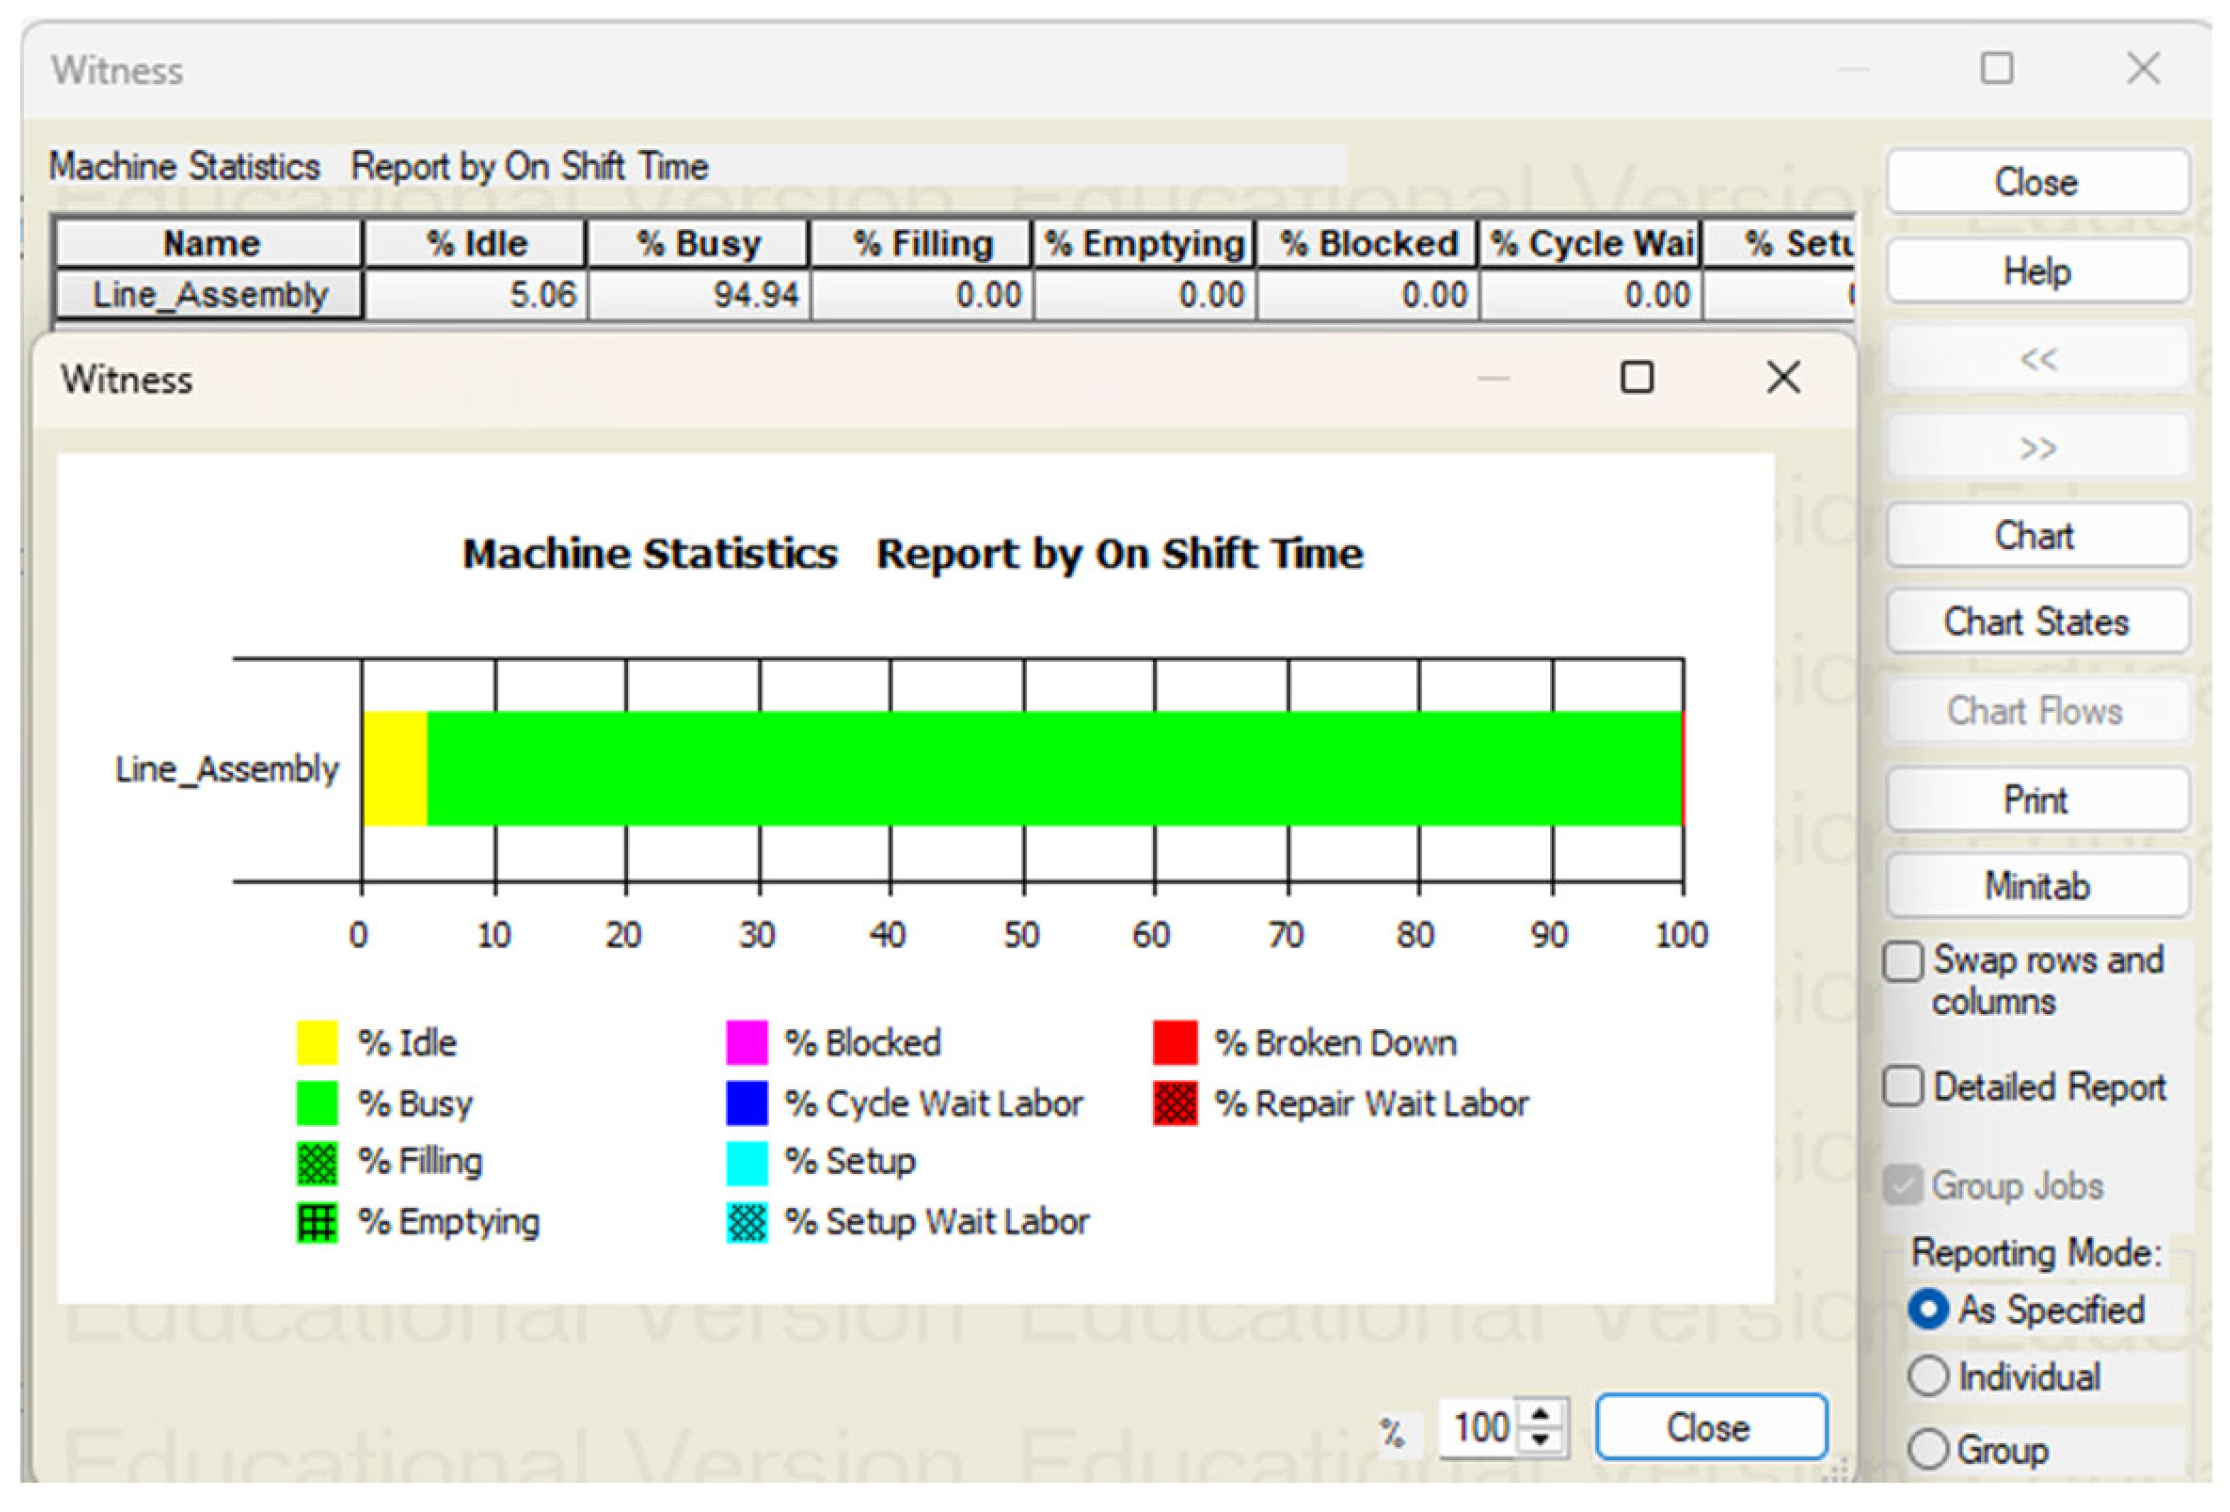Enable Swap rows and columns checkbox
The width and height of the screenshot is (2230, 1512).
(1902, 961)
